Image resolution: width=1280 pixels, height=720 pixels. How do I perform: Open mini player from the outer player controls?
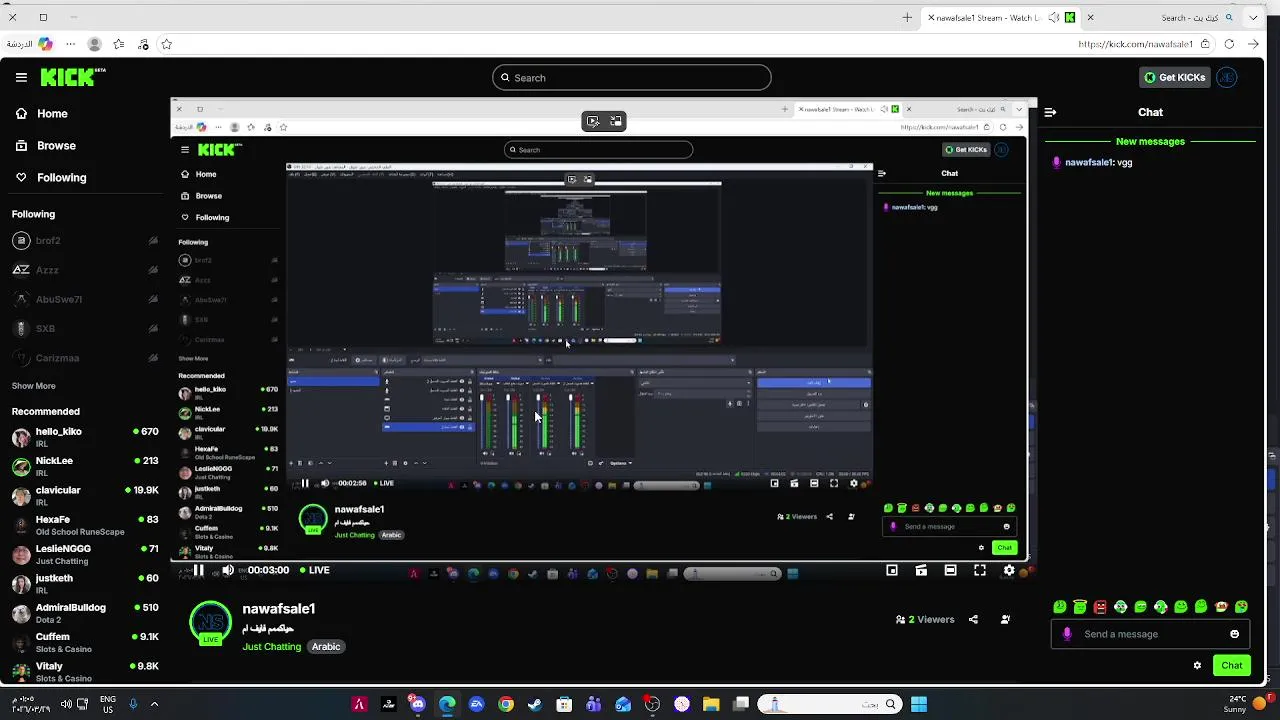click(892, 570)
